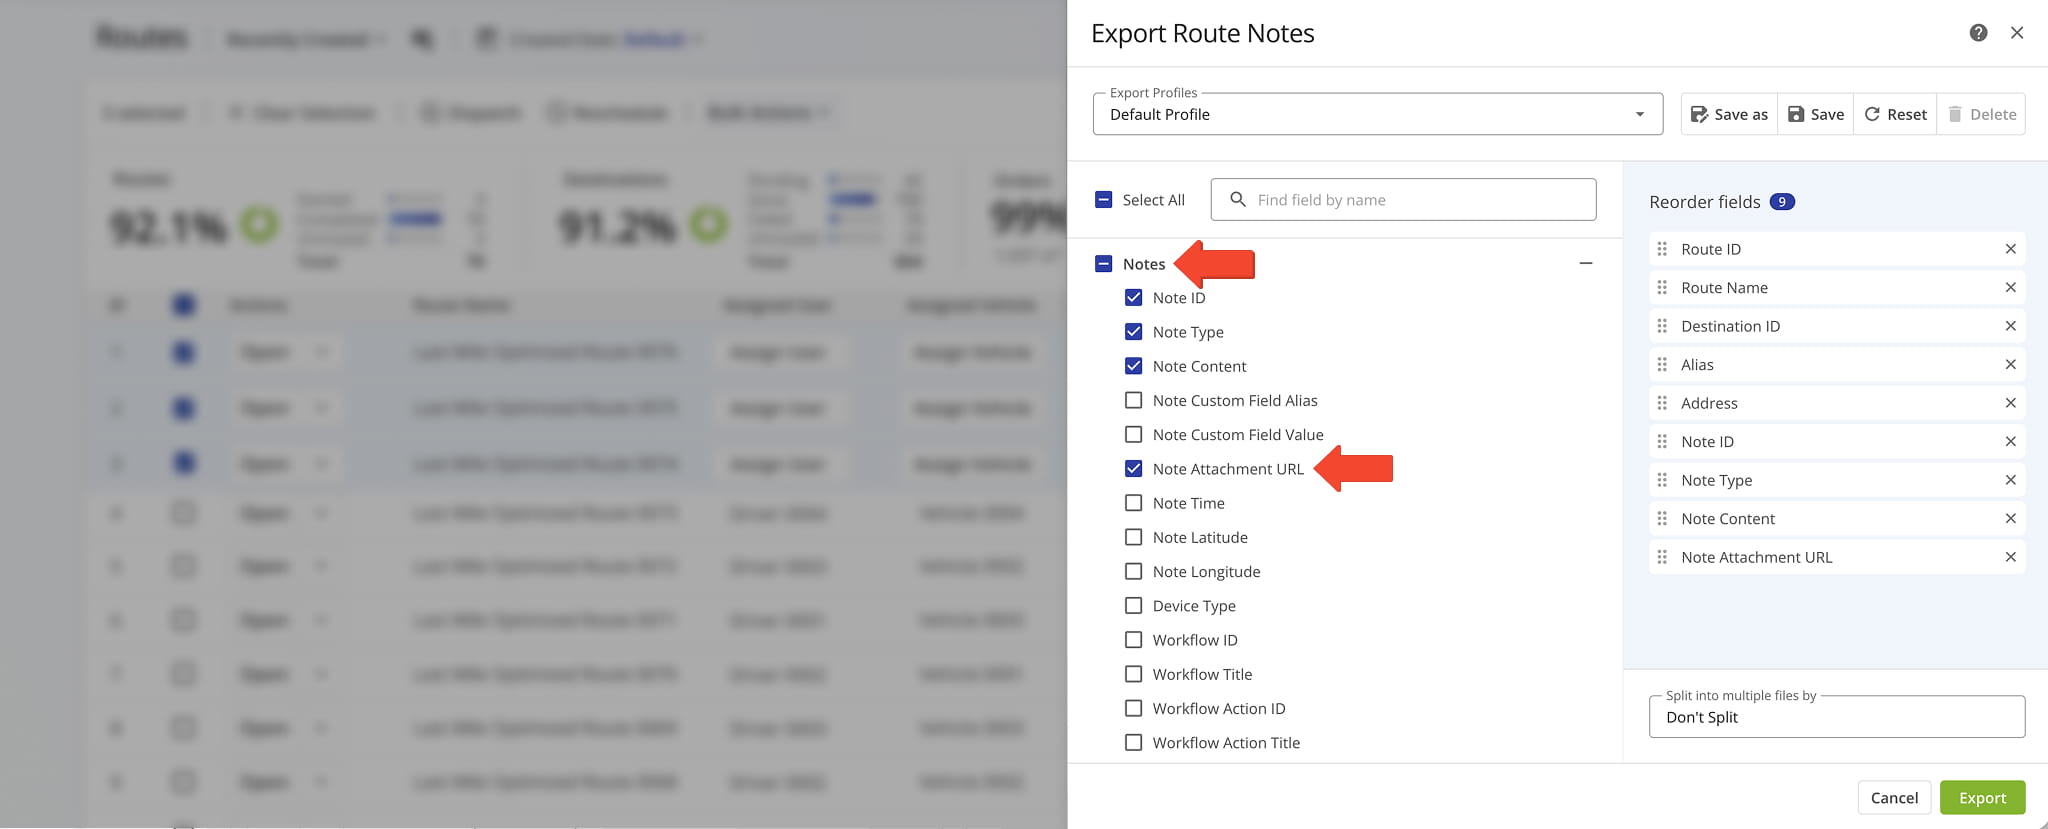Collapse the Notes section

point(1585,264)
